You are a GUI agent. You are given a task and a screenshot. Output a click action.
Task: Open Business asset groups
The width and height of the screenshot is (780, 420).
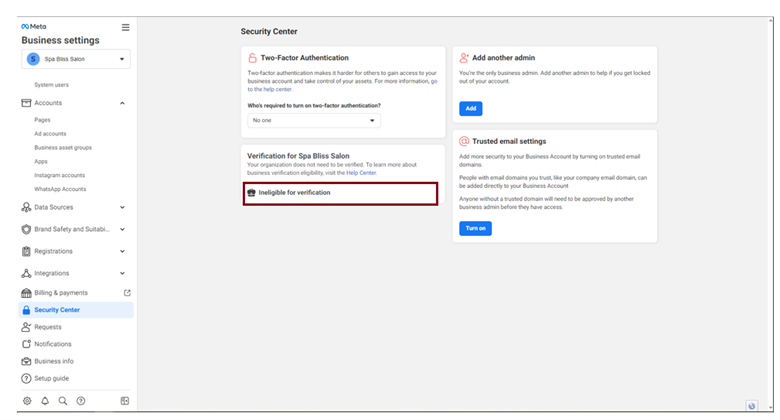tap(63, 148)
